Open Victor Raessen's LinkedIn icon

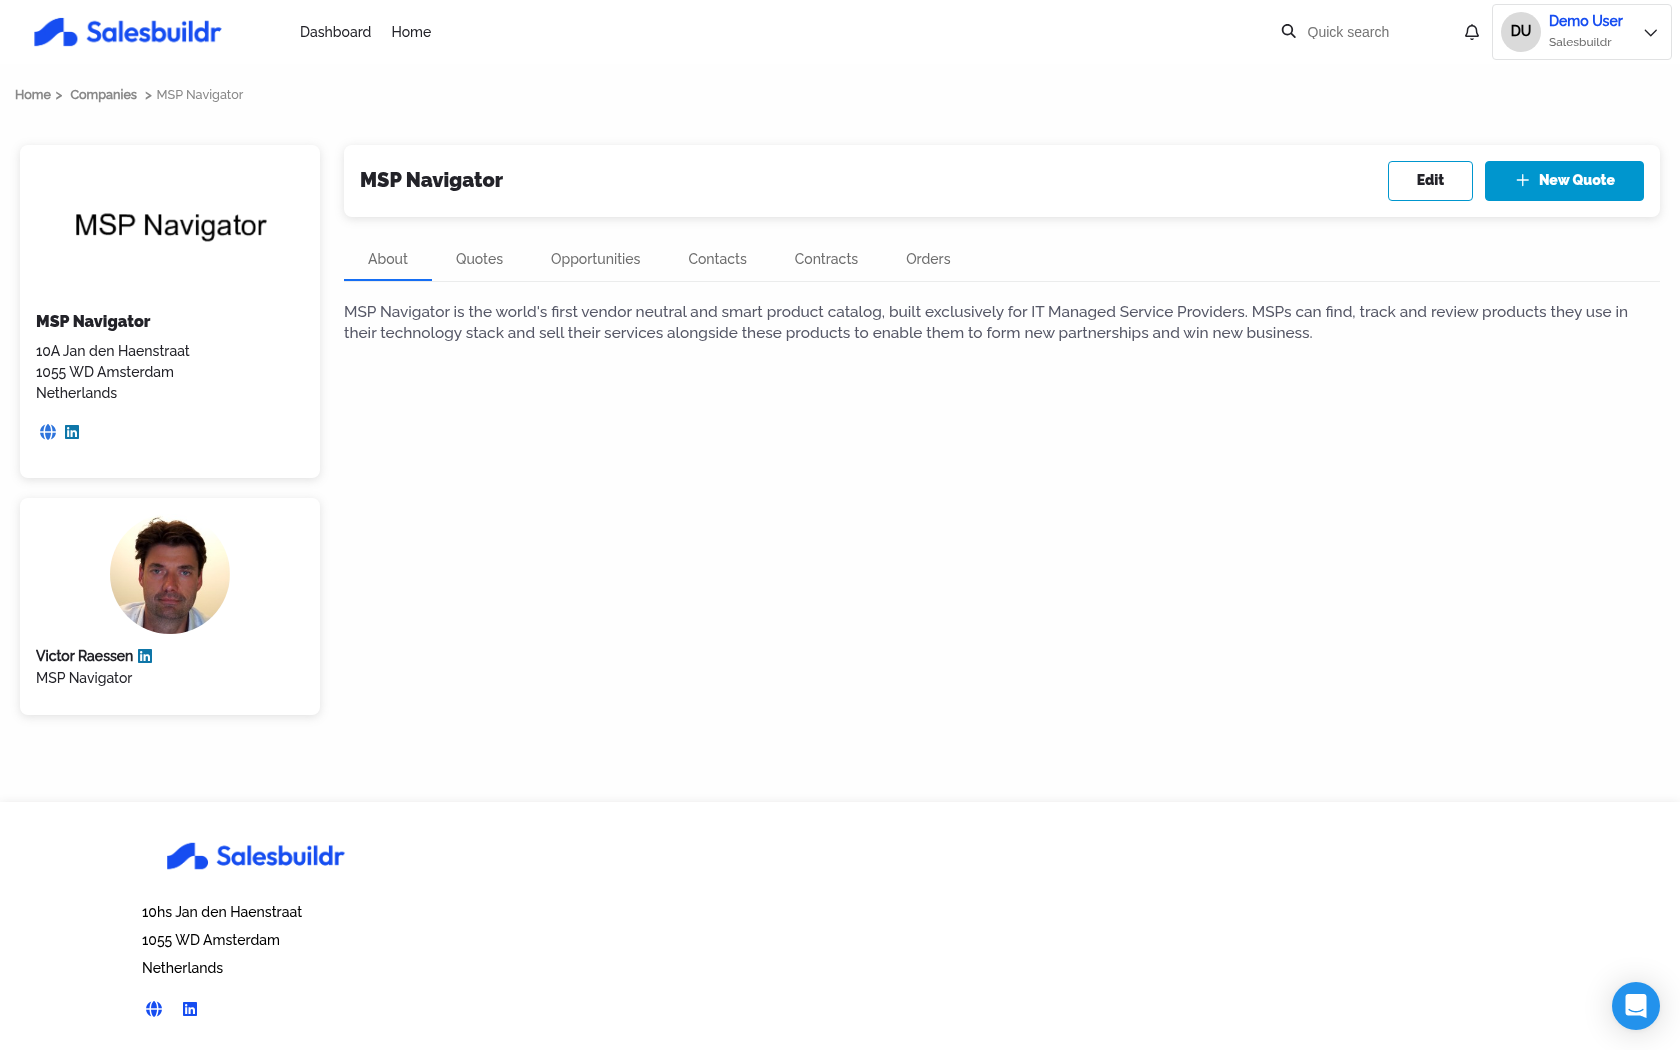145,656
